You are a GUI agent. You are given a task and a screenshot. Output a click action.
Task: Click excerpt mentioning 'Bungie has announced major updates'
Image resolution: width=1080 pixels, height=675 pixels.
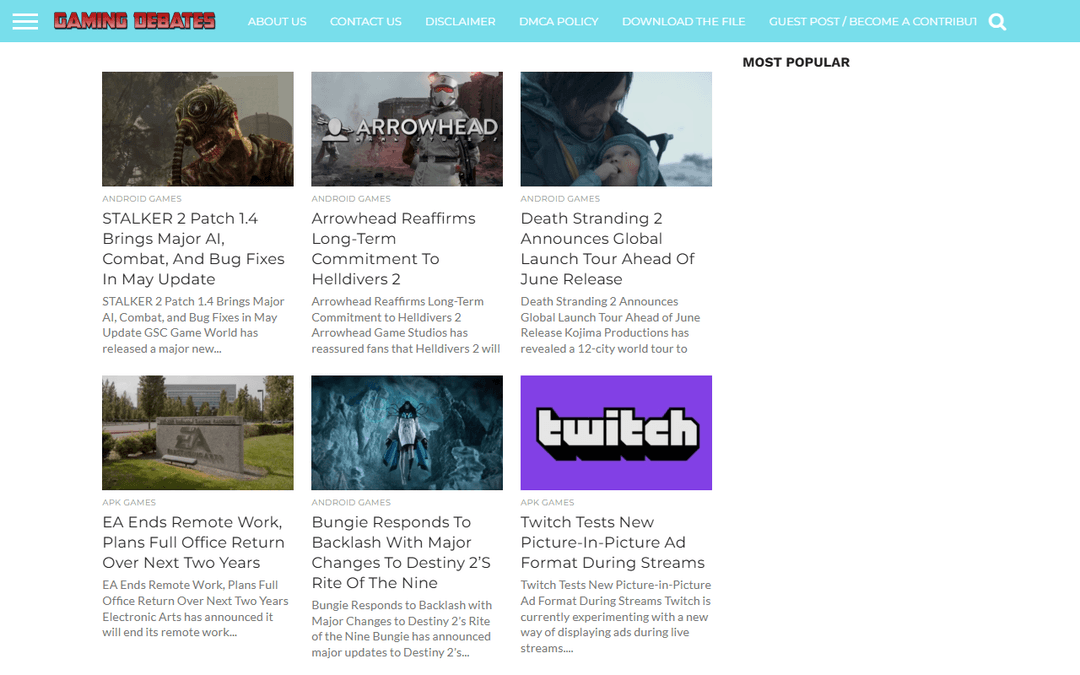click(x=402, y=628)
